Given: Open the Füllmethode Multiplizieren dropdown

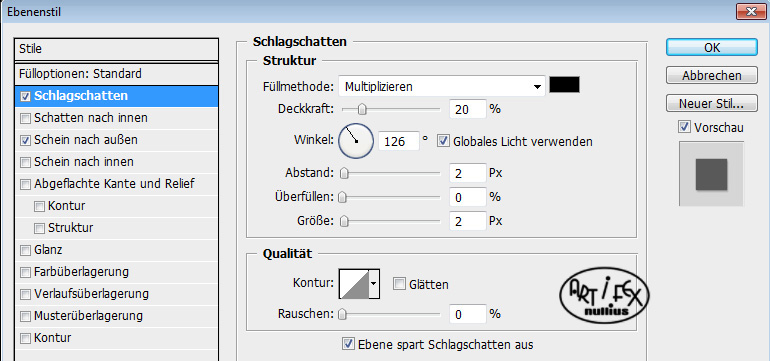Looking at the screenshot, I should click(442, 87).
